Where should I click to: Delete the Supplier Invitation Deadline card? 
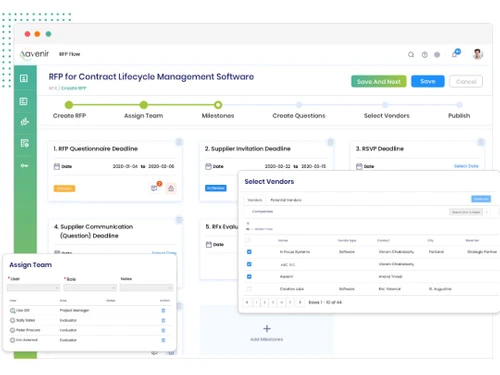(330, 142)
